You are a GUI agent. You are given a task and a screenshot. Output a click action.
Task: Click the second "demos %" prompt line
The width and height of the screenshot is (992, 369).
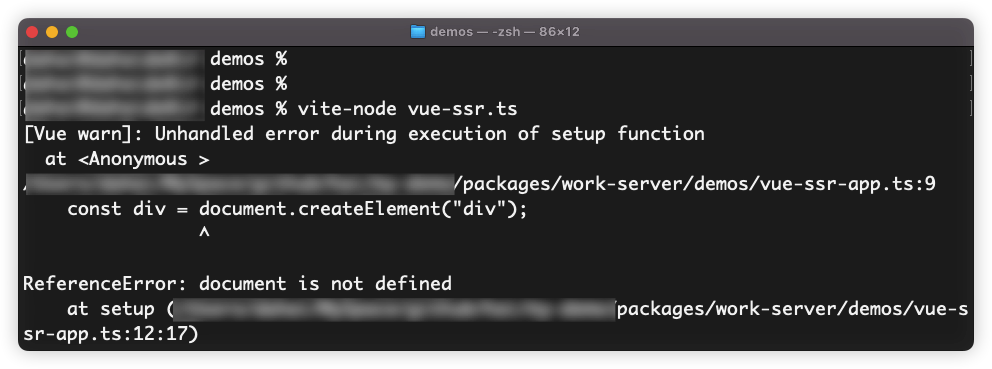(249, 84)
